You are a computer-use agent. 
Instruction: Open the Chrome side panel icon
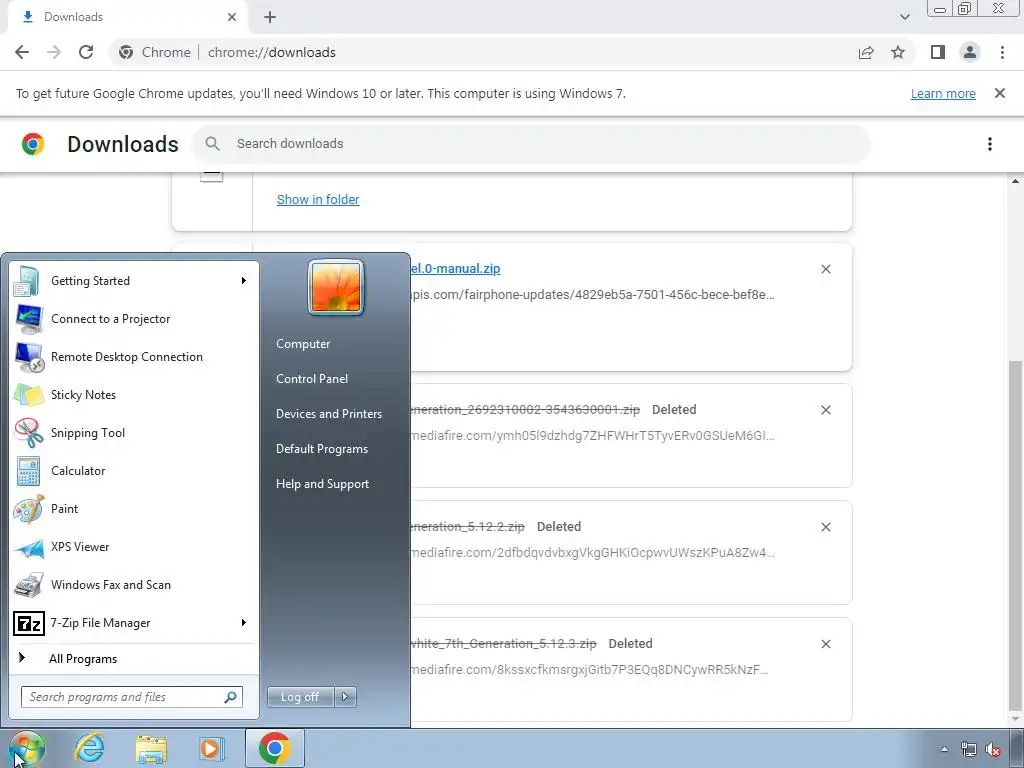coord(938,52)
